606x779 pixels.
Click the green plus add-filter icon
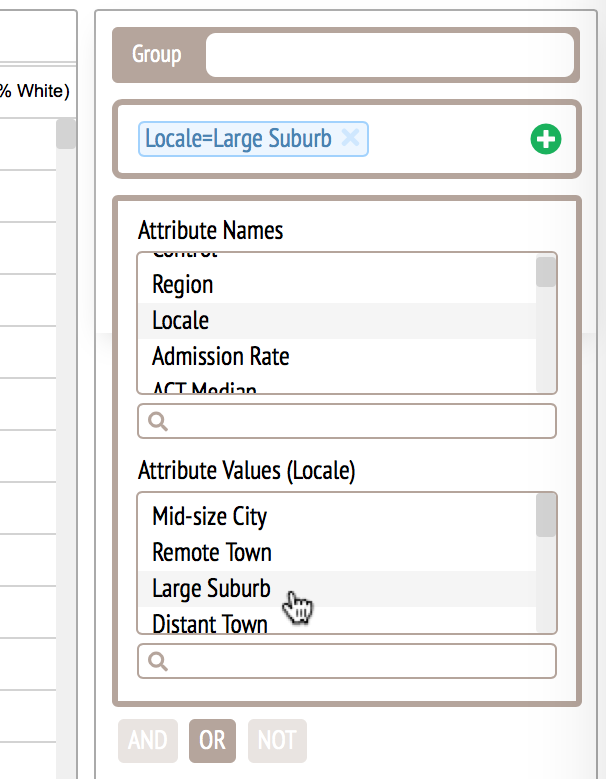point(545,140)
